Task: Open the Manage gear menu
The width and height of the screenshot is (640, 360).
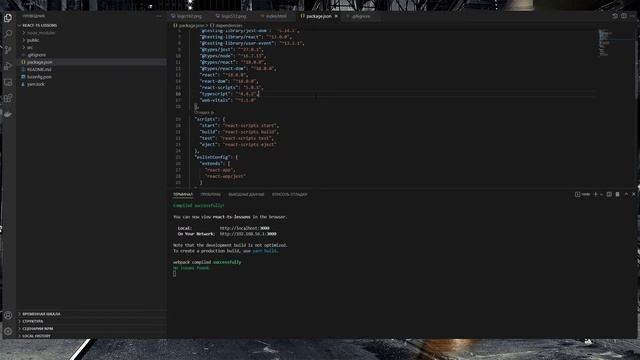Action: [8, 331]
